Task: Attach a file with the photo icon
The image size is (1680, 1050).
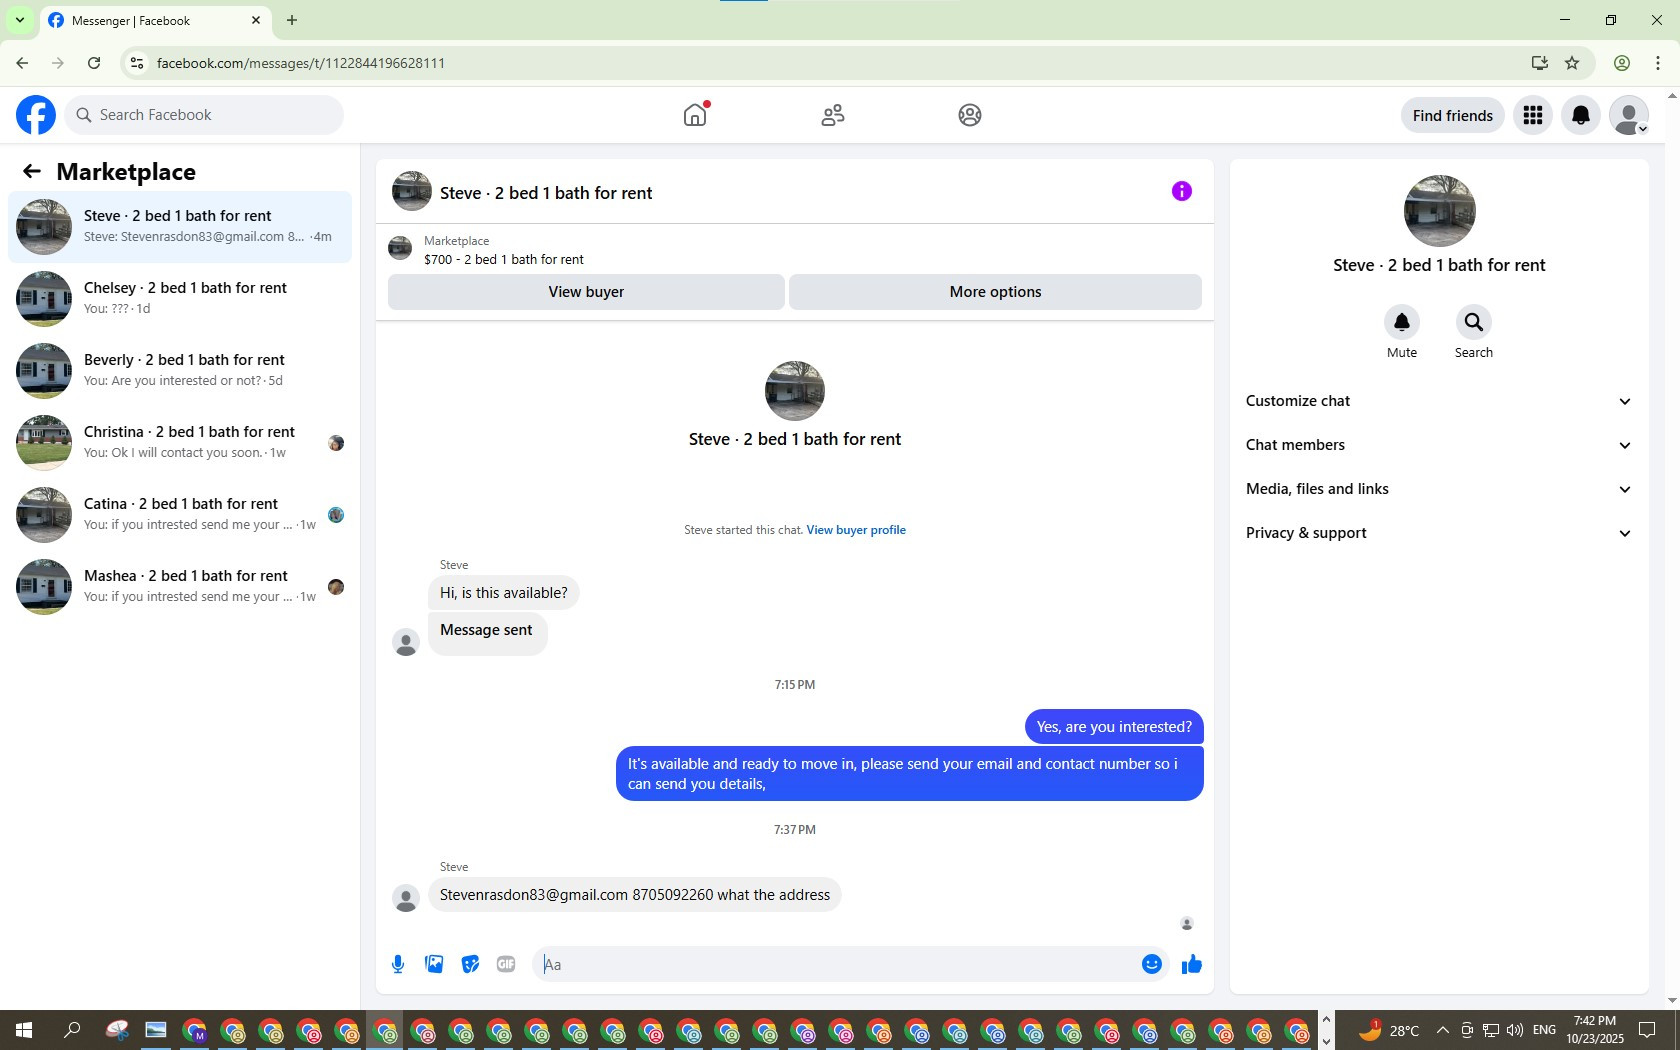Action: point(434,964)
